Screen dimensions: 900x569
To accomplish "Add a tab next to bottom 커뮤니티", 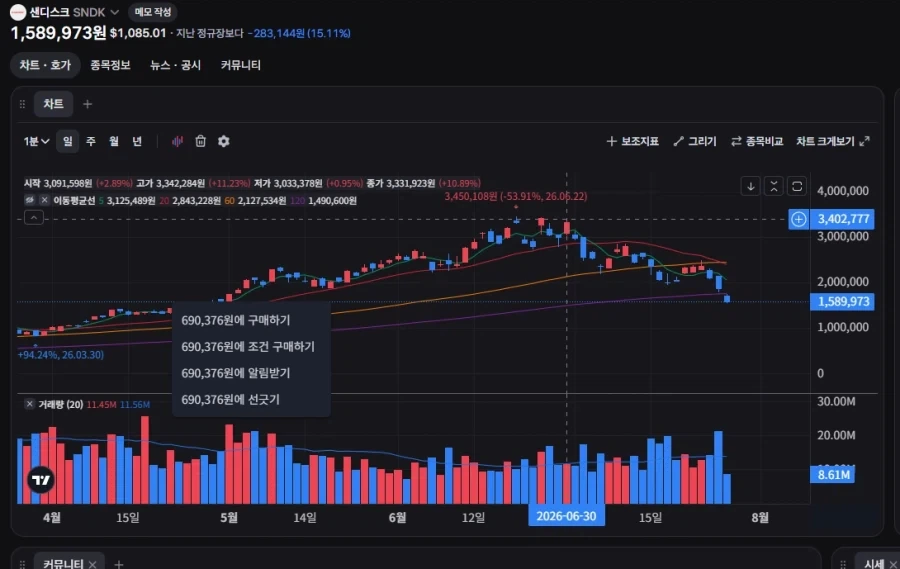I will point(119,564).
